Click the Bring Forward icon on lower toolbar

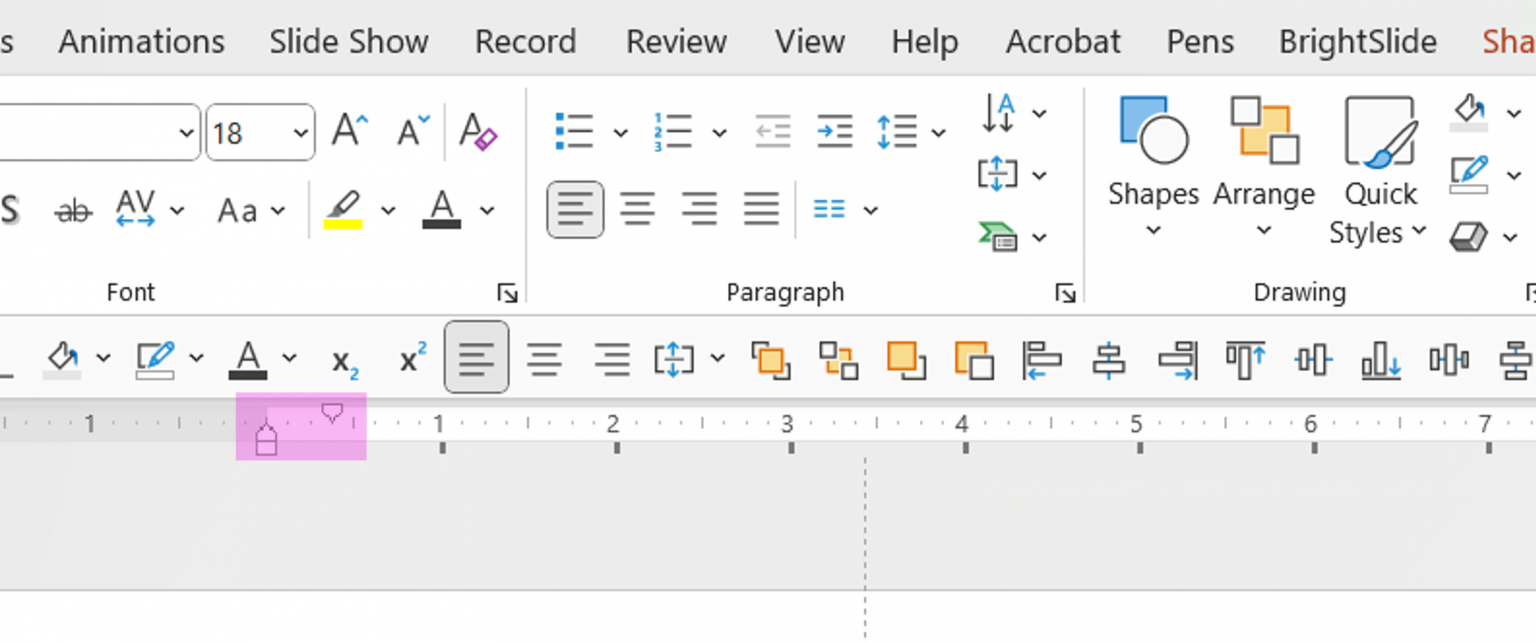tap(770, 360)
